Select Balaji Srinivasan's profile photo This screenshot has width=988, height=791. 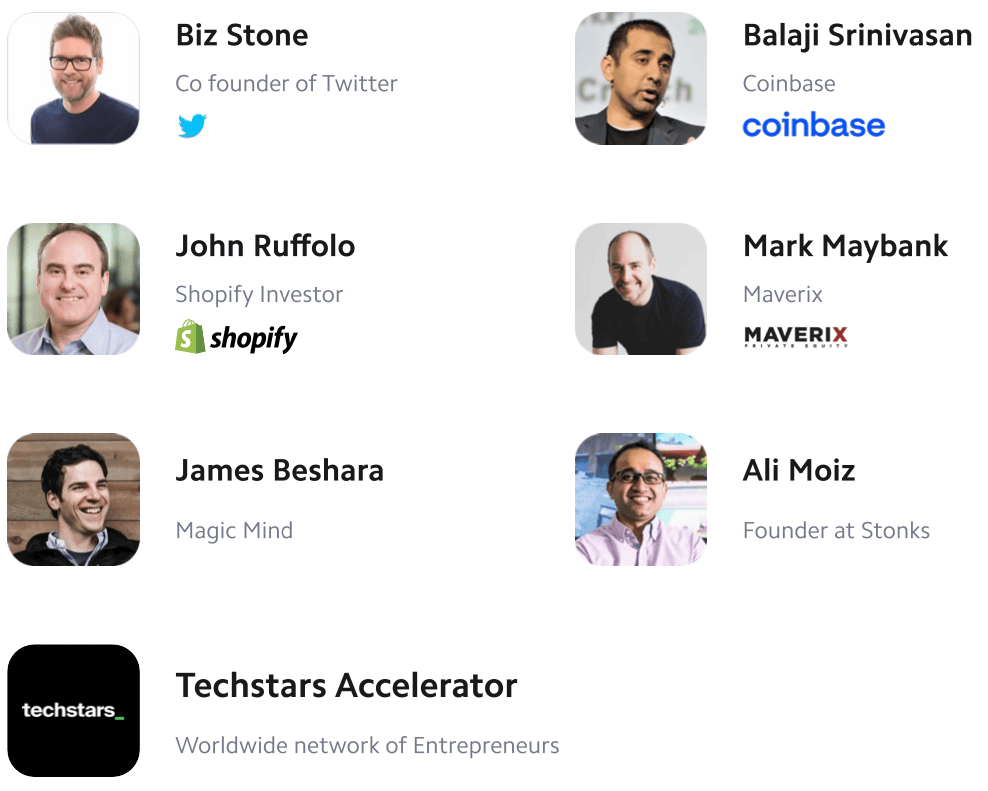[x=641, y=78]
